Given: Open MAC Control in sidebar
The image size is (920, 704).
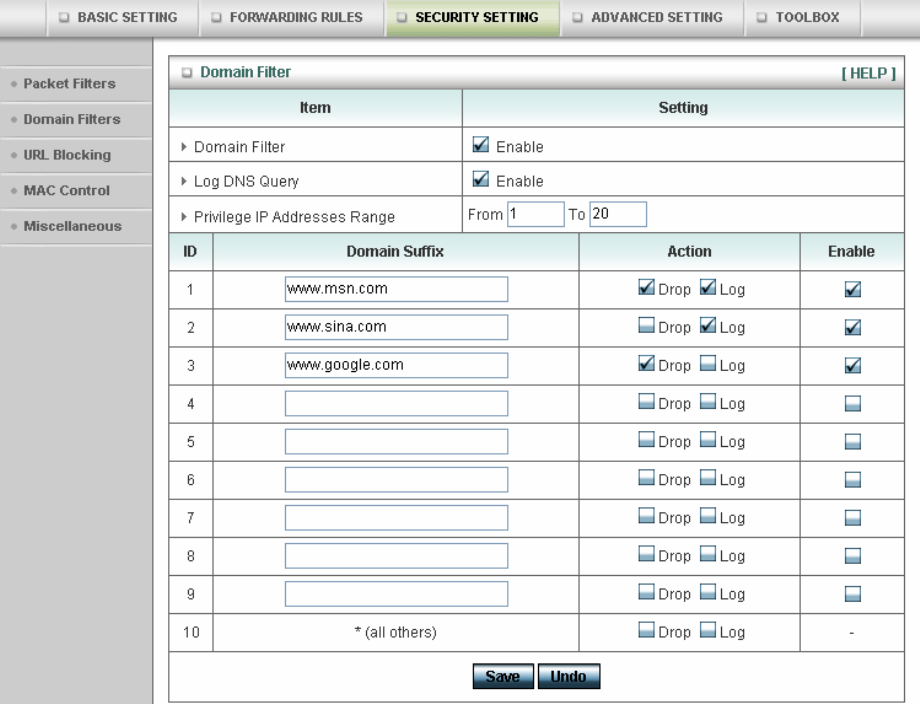Looking at the screenshot, I should (66, 191).
